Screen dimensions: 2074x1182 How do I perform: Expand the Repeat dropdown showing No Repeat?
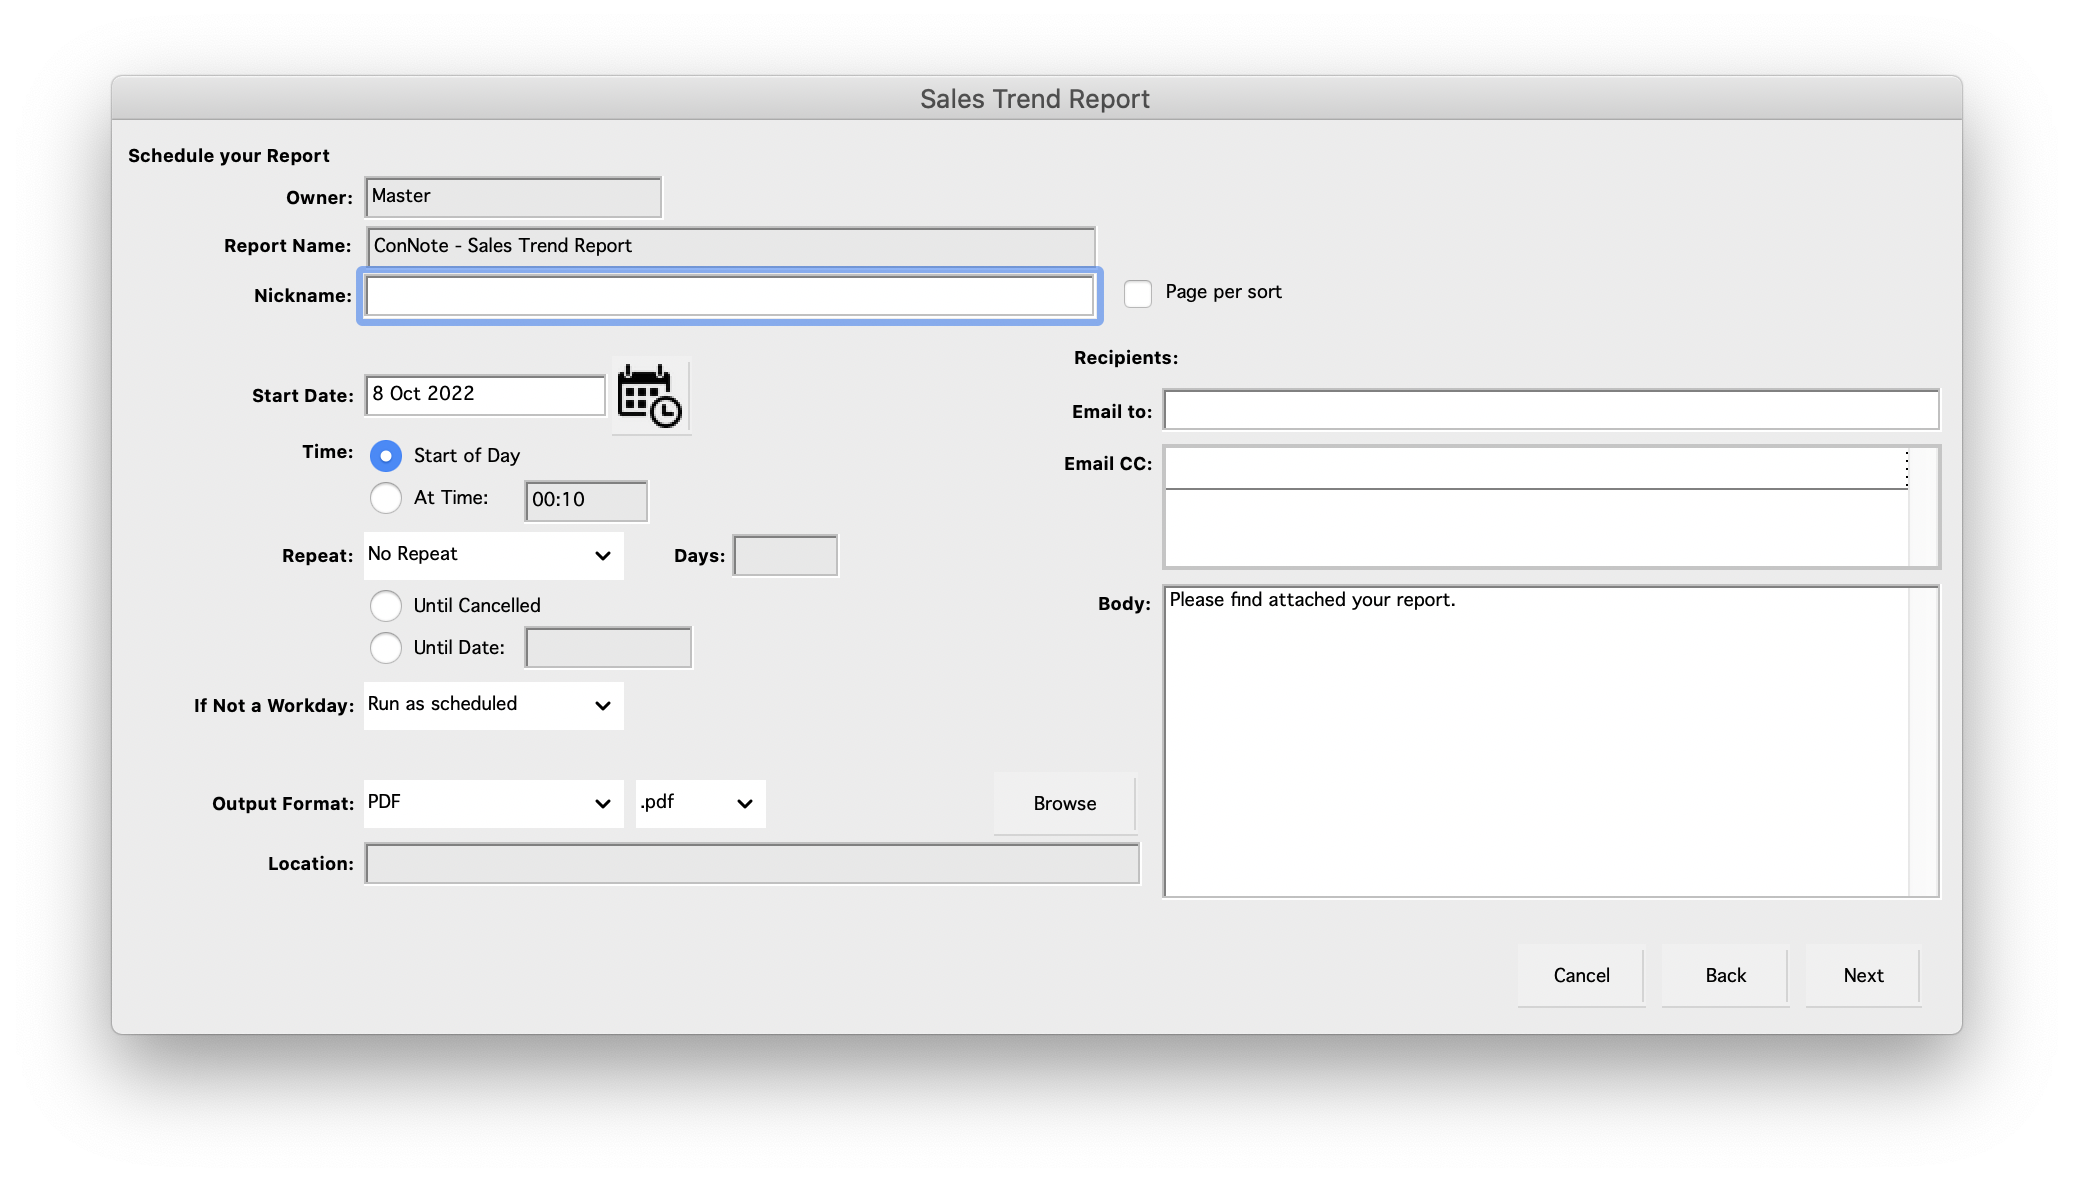[493, 555]
